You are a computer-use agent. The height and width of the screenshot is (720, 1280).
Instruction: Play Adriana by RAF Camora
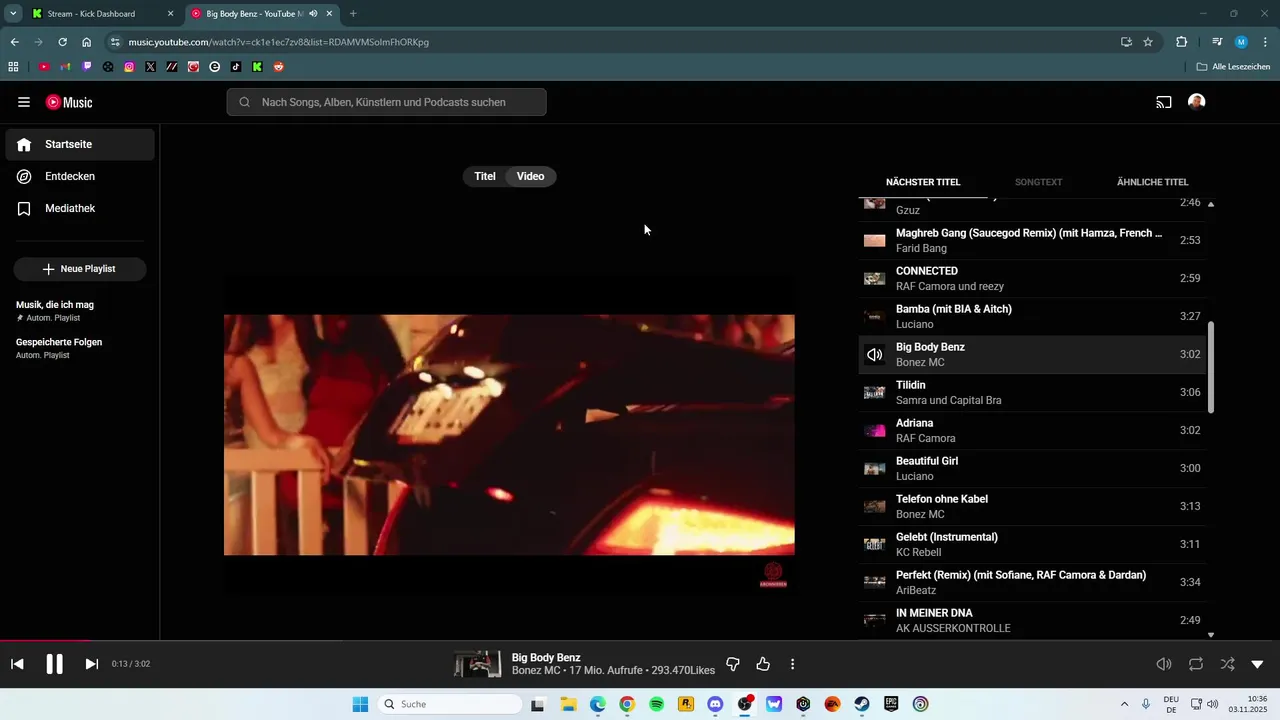point(1032,430)
